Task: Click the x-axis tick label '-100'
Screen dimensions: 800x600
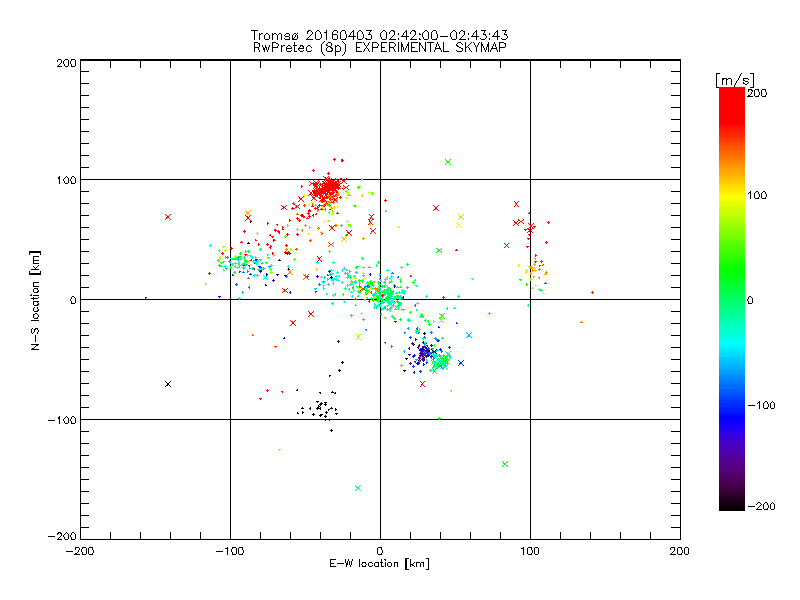Action: tap(230, 552)
